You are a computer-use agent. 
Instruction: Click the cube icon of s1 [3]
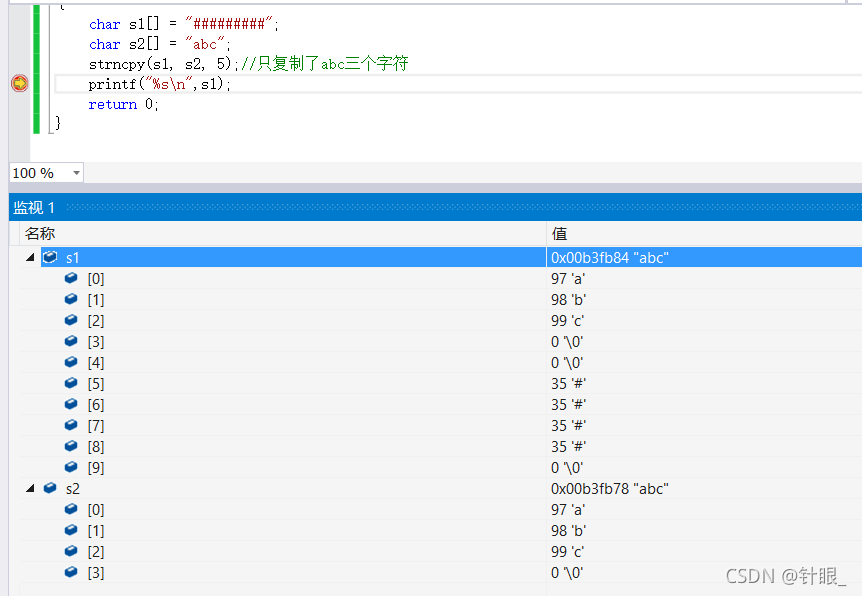[x=71, y=341]
